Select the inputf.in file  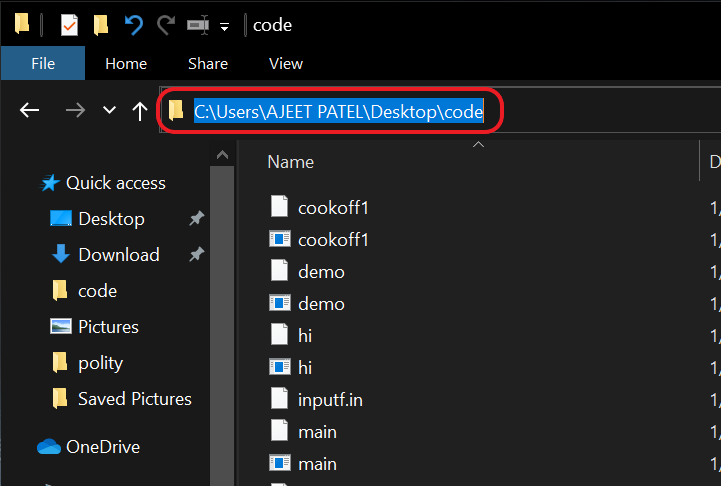click(330, 400)
